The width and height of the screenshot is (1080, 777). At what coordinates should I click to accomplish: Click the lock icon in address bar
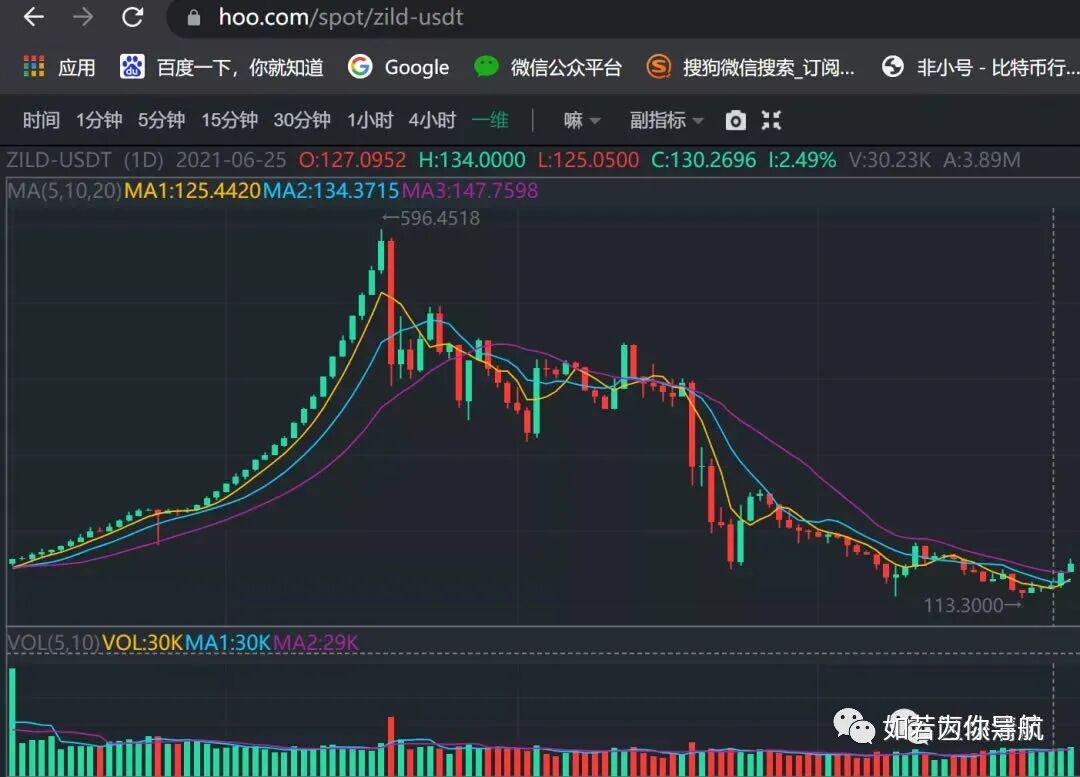(x=194, y=17)
